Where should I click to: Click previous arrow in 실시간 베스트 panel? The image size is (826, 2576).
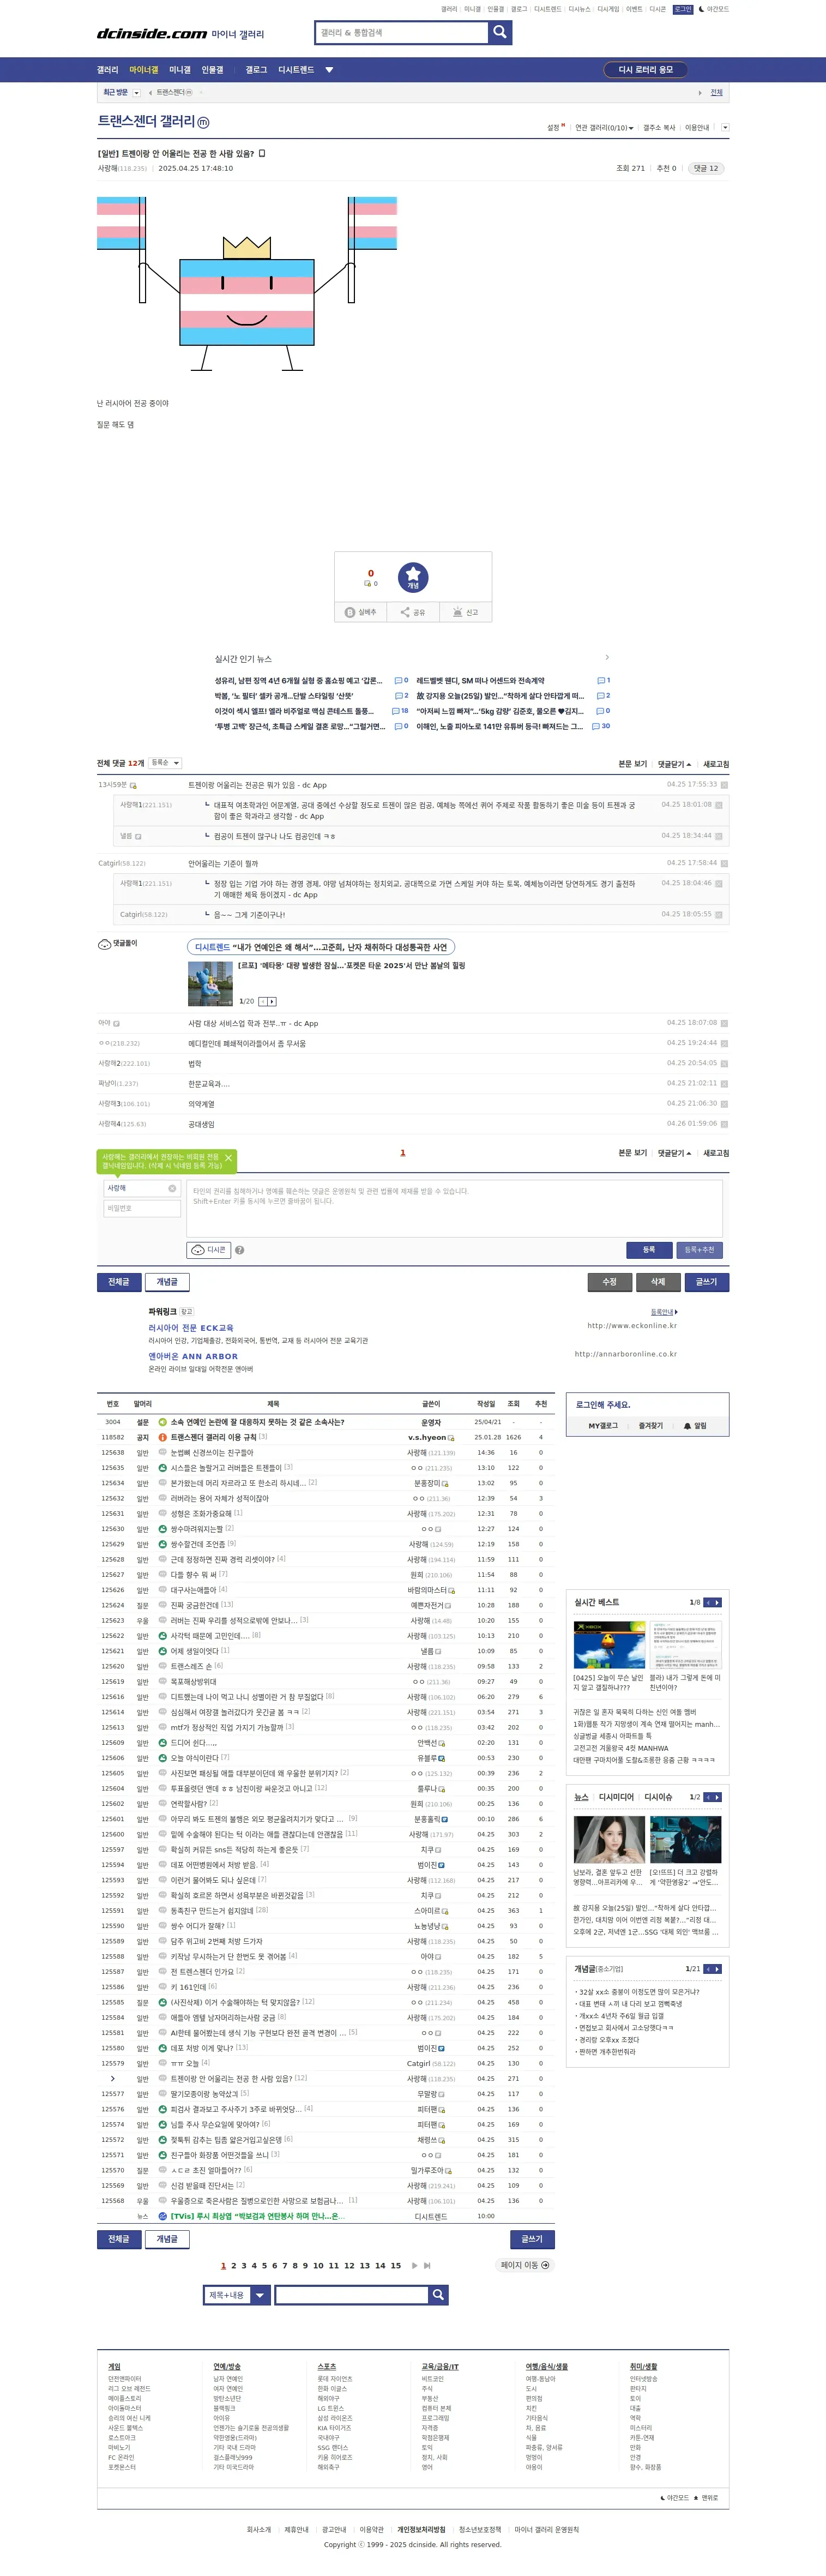point(708,1602)
